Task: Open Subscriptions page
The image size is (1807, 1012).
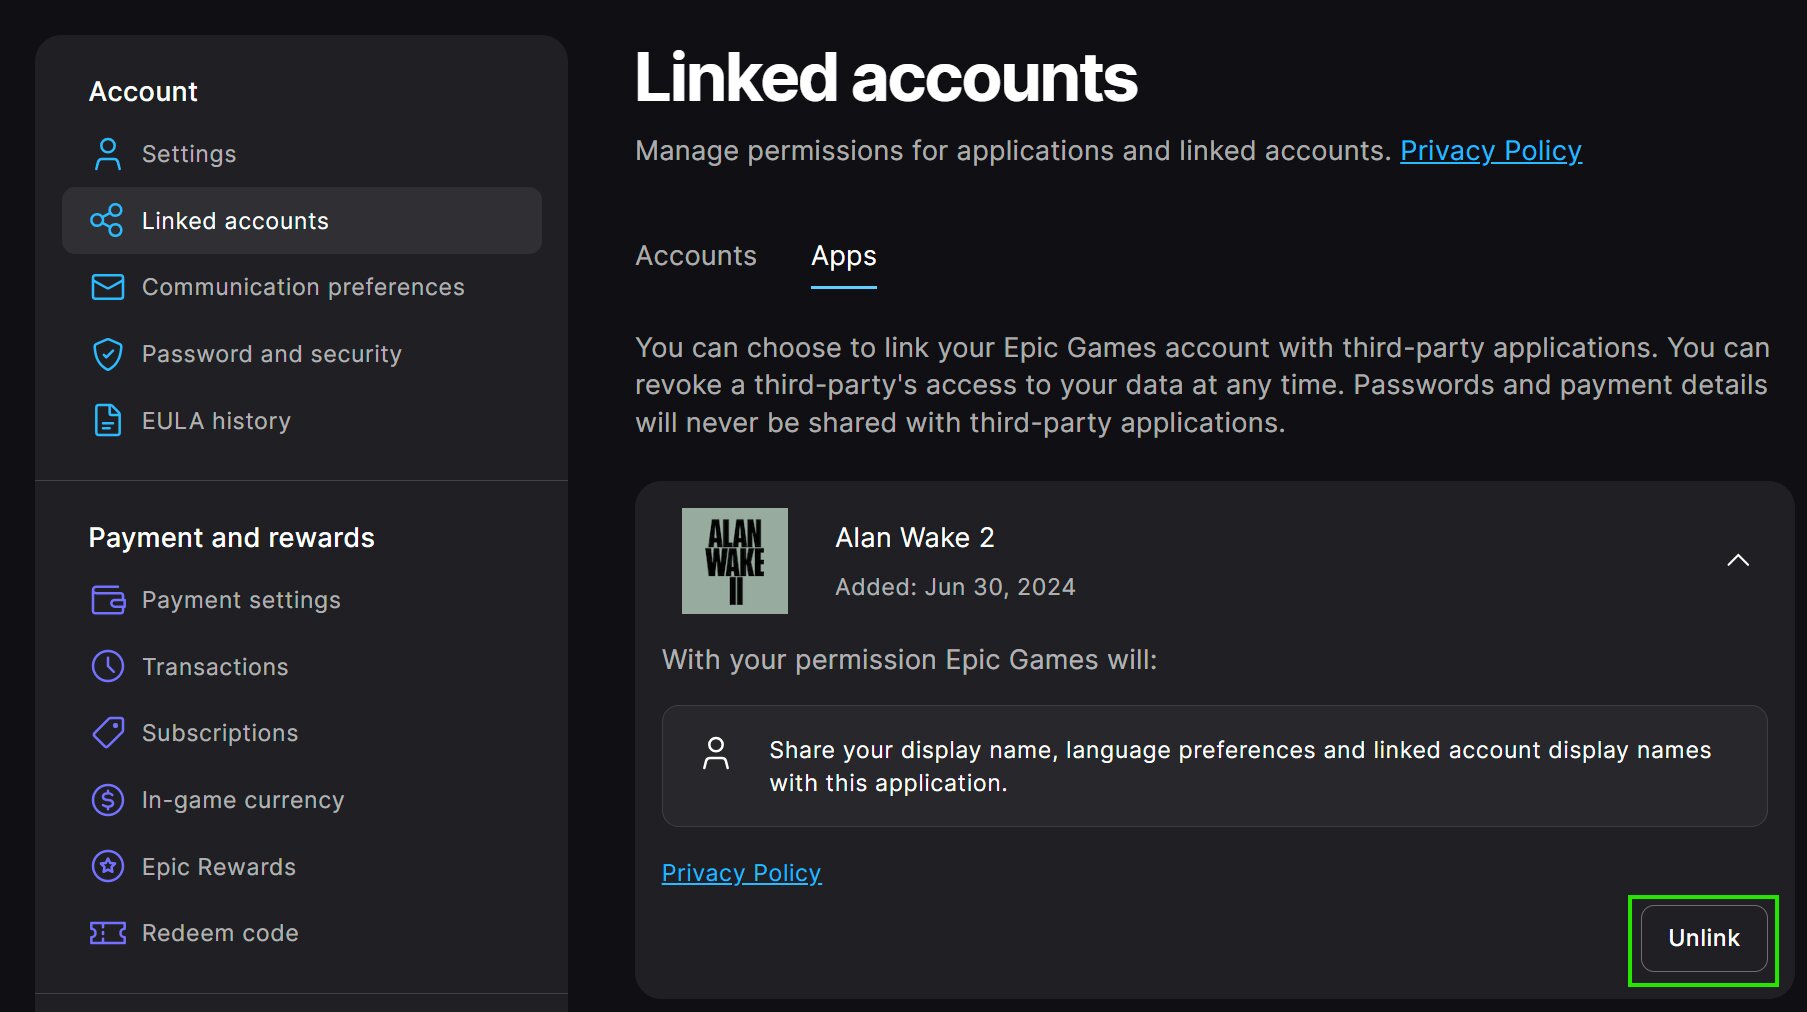Action: tap(302, 733)
